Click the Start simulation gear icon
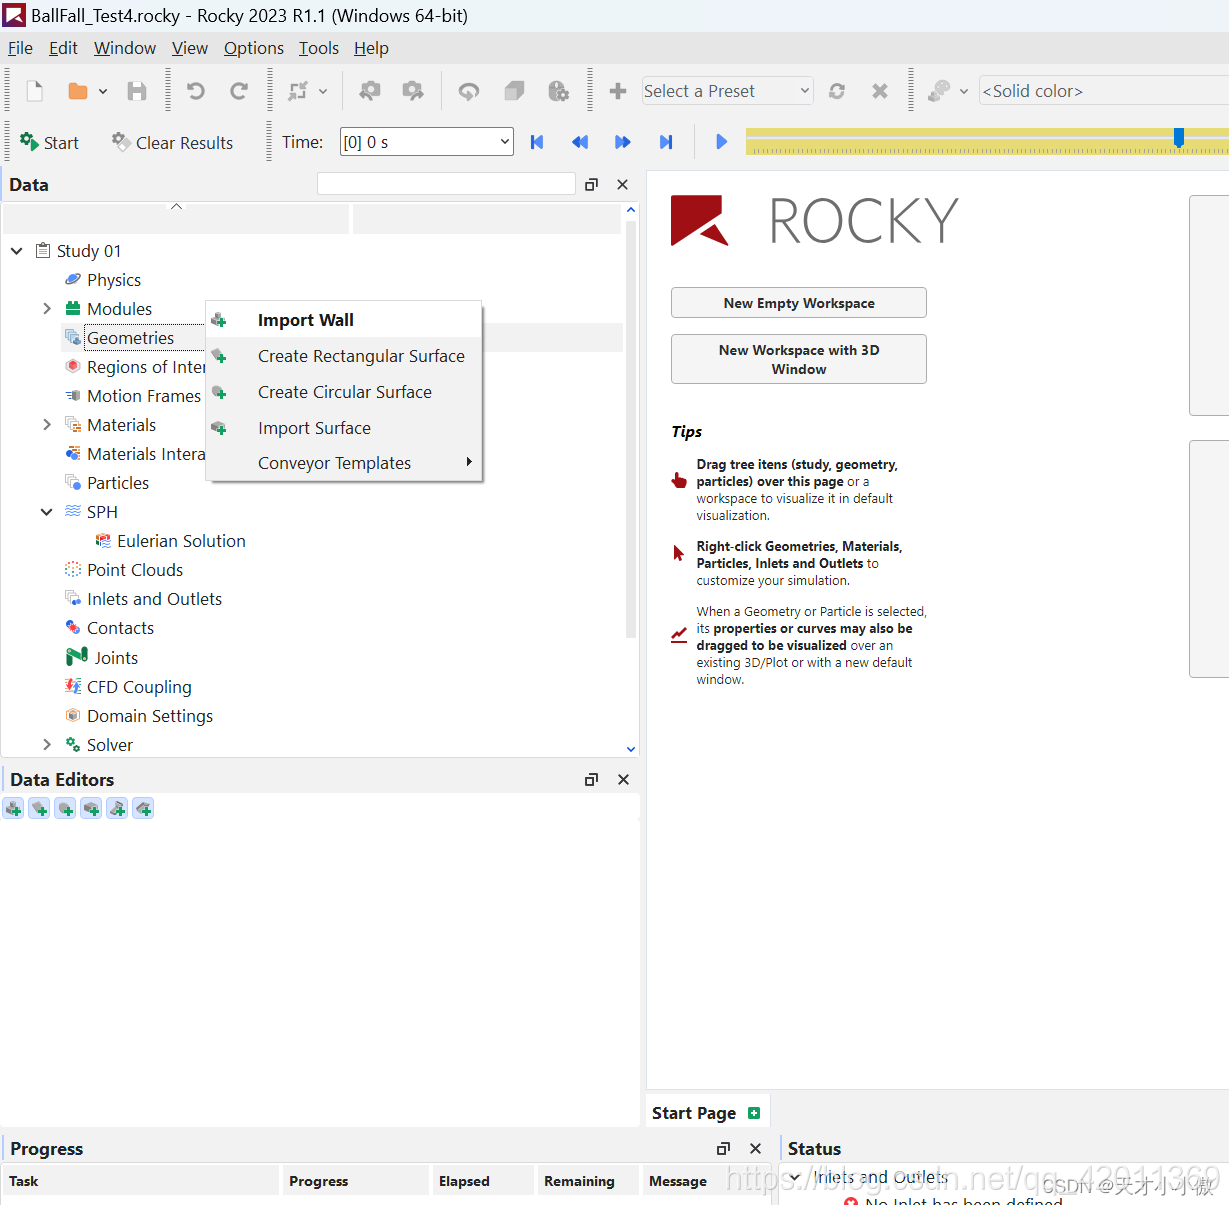 pos(30,142)
